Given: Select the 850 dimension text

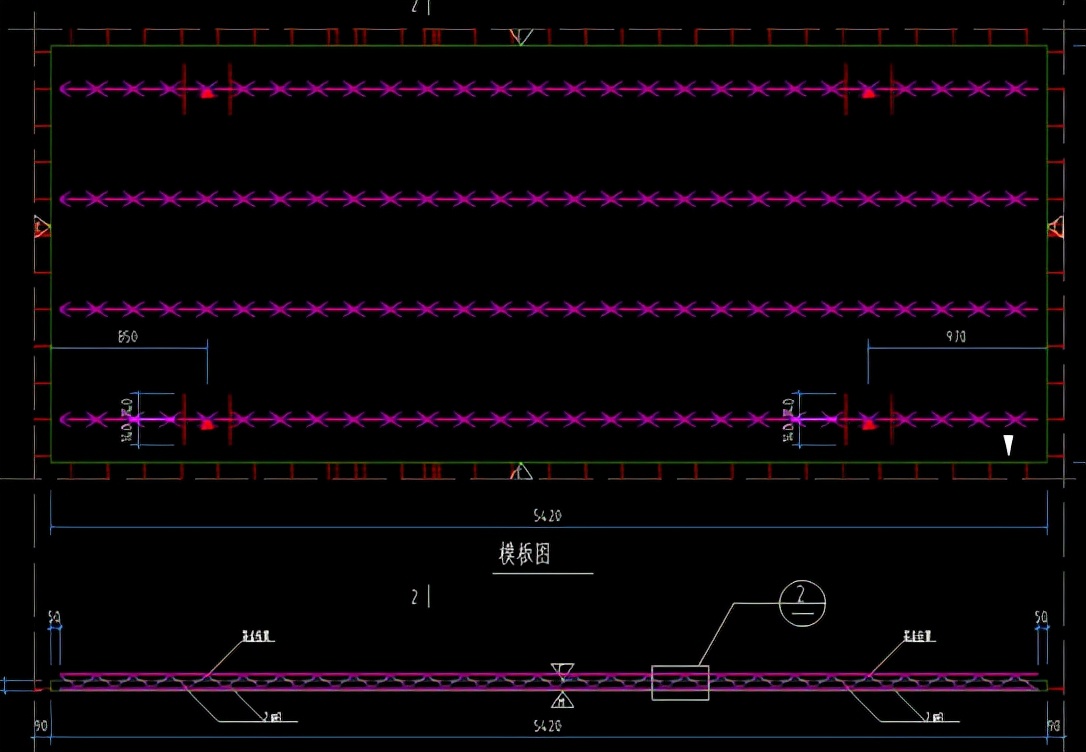Looking at the screenshot, I should pyautogui.click(x=128, y=337).
